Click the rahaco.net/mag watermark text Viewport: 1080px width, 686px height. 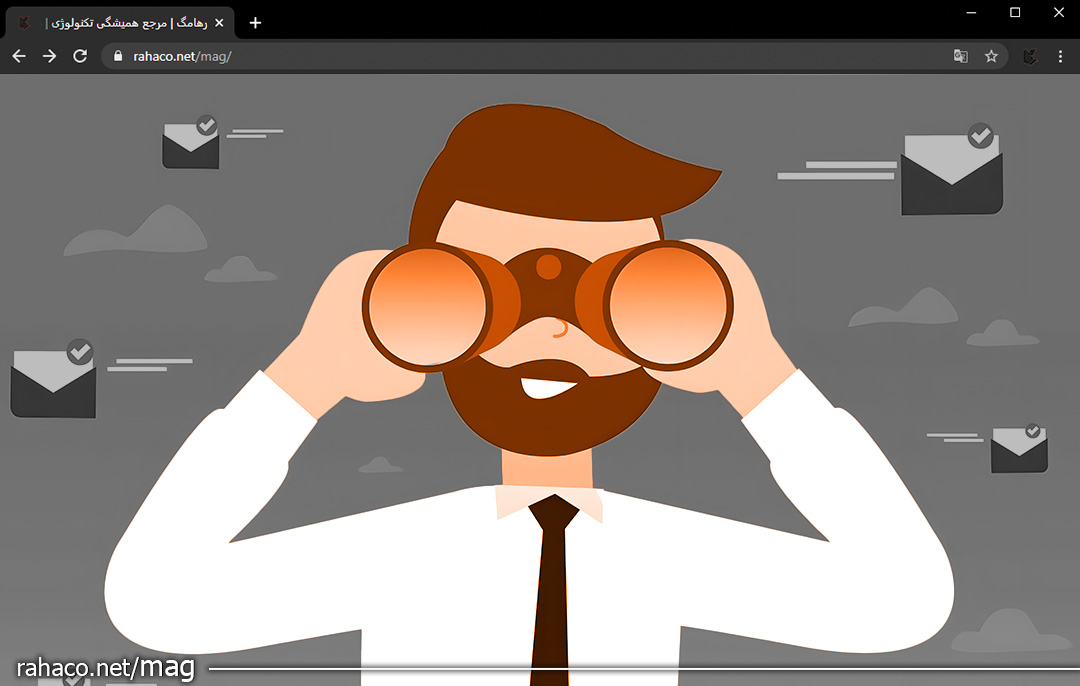point(105,667)
